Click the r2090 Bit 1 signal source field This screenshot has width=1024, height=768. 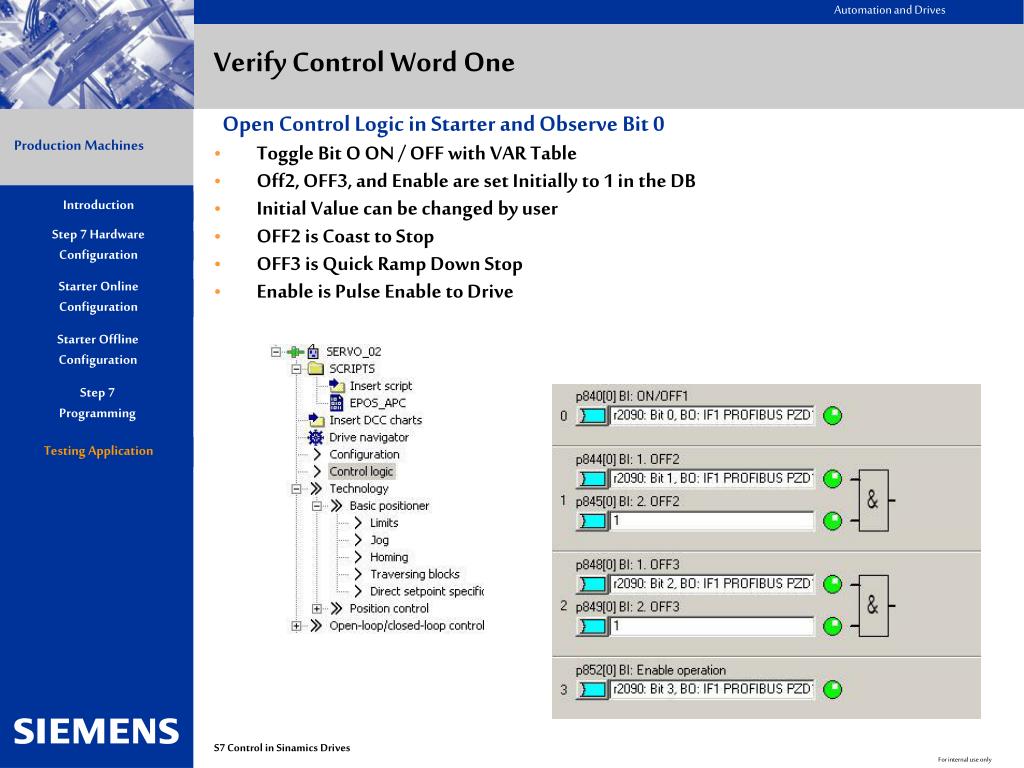coord(712,479)
